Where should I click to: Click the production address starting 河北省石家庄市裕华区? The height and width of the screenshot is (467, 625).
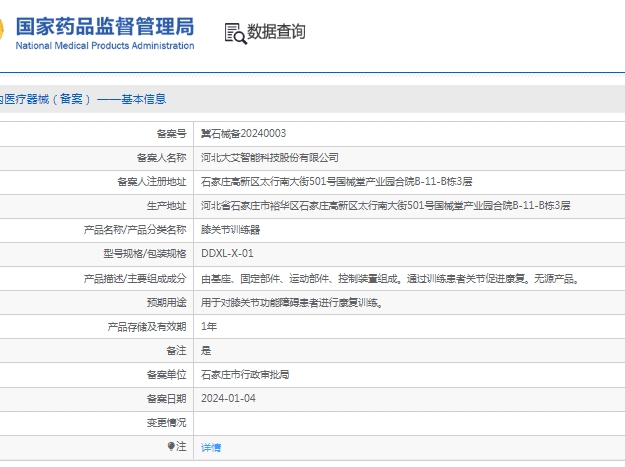pos(385,206)
